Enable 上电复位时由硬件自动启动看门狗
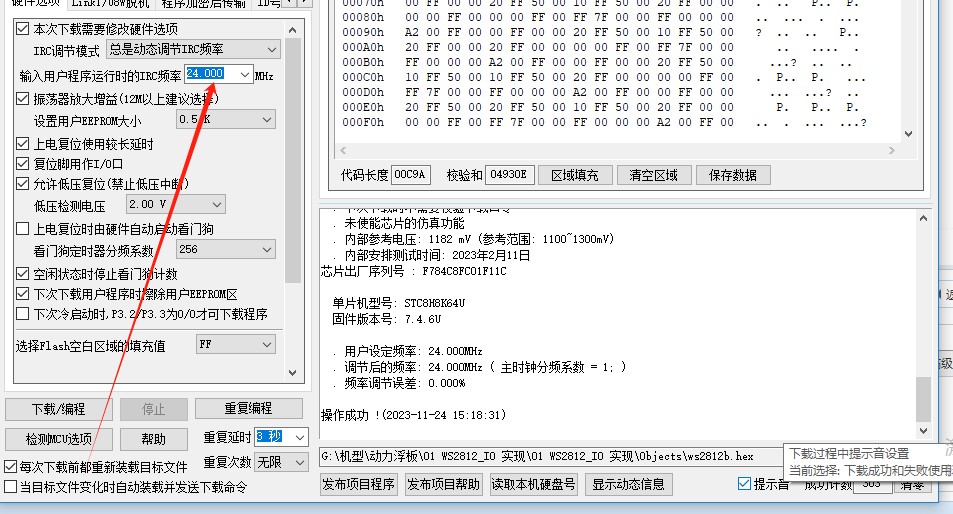The height and width of the screenshot is (514, 953). (22, 229)
